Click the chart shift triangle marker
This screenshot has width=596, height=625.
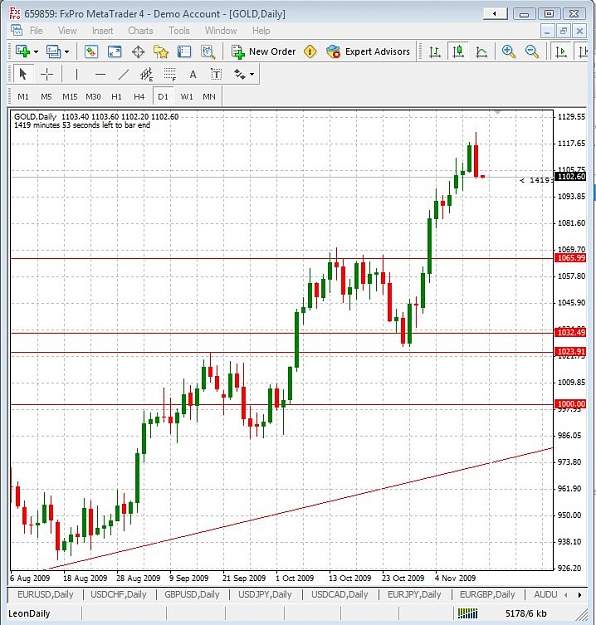click(x=497, y=113)
